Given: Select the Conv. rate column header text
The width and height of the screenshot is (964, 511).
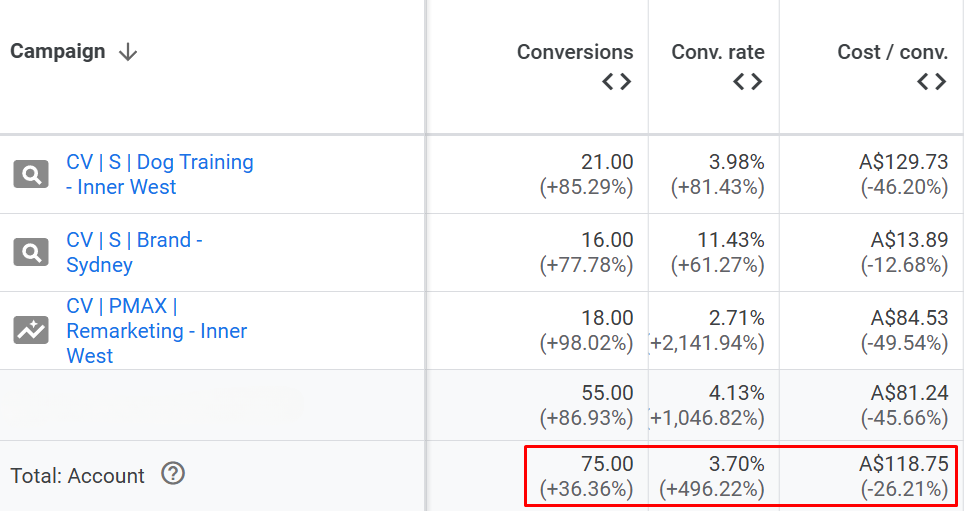Looking at the screenshot, I should point(718,52).
